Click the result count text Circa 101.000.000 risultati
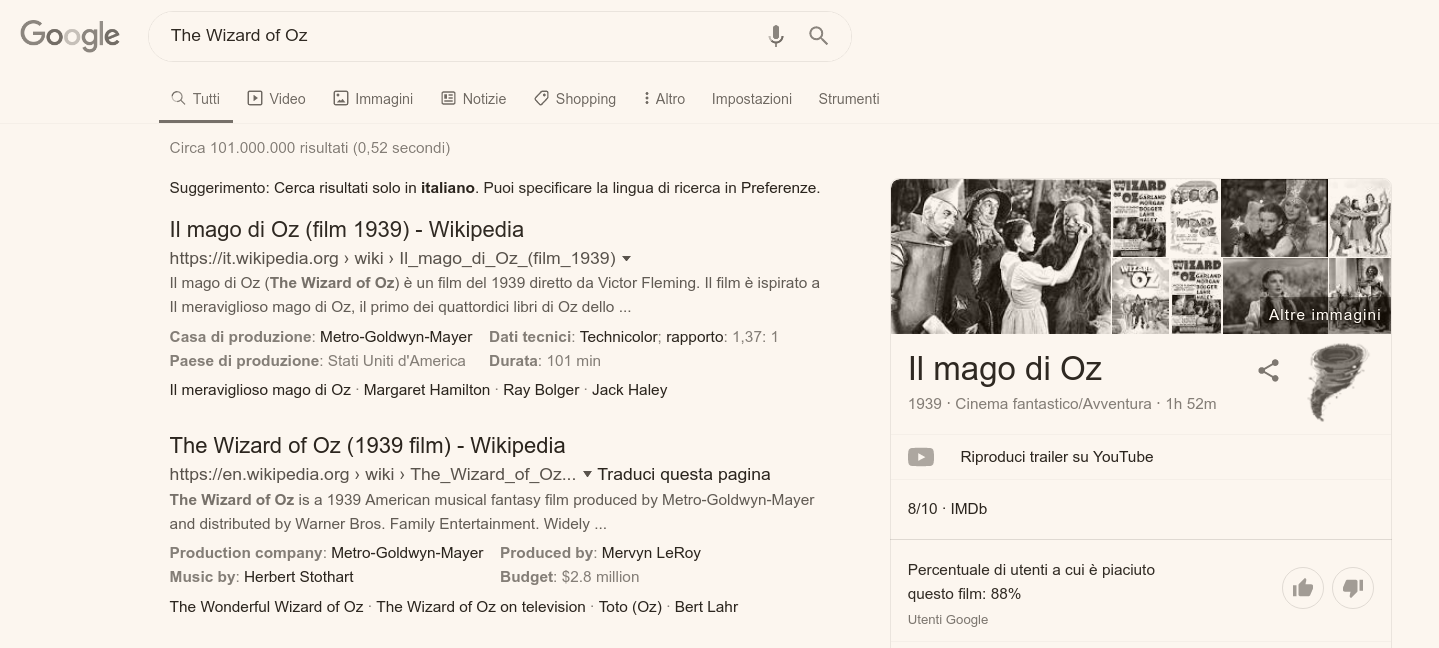 pos(310,148)
